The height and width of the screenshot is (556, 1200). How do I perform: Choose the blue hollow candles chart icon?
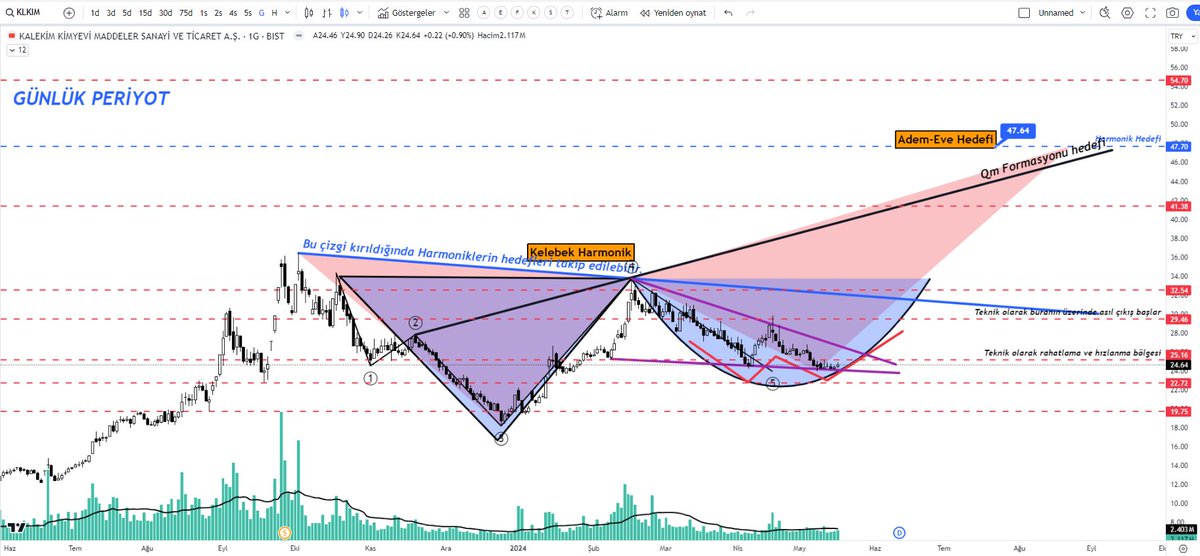coord(344,13)
